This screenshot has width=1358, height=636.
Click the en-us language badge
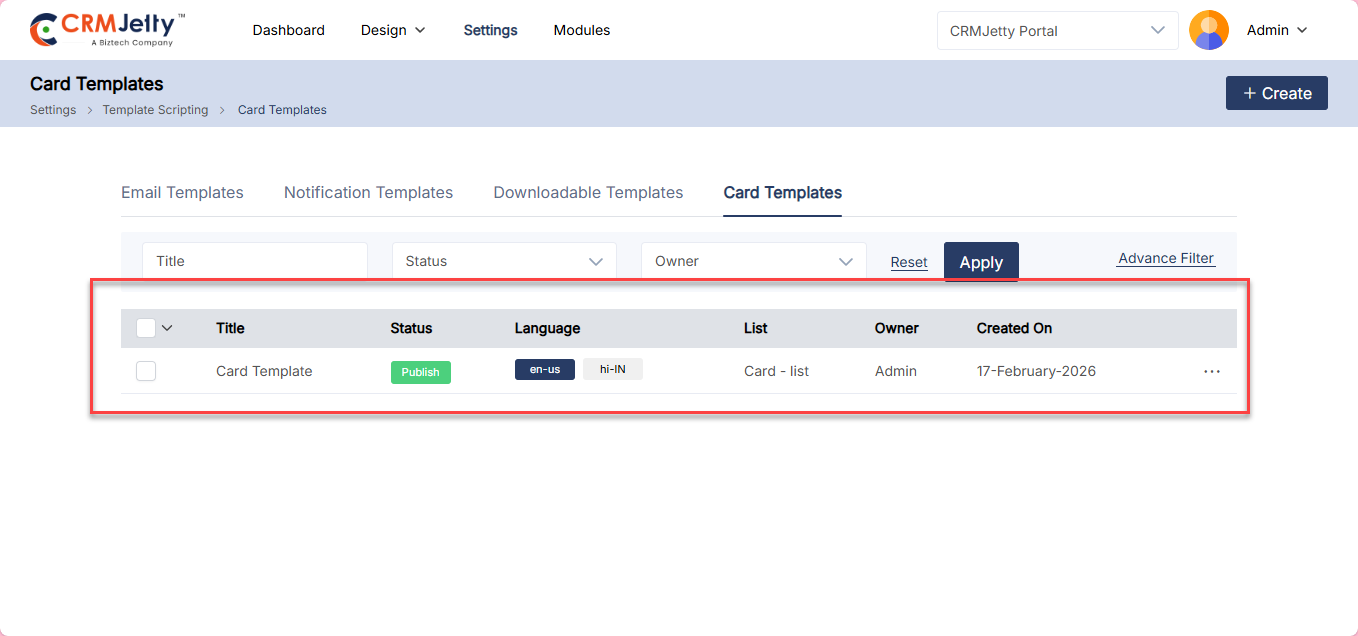(544, 370)
